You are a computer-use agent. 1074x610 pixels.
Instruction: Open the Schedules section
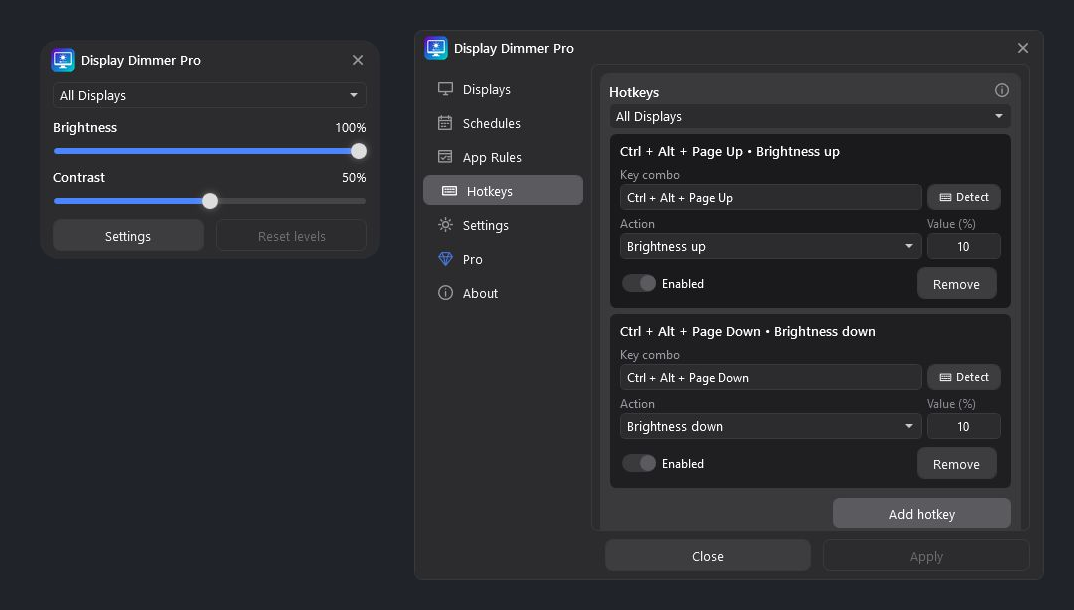click(503, 123)
